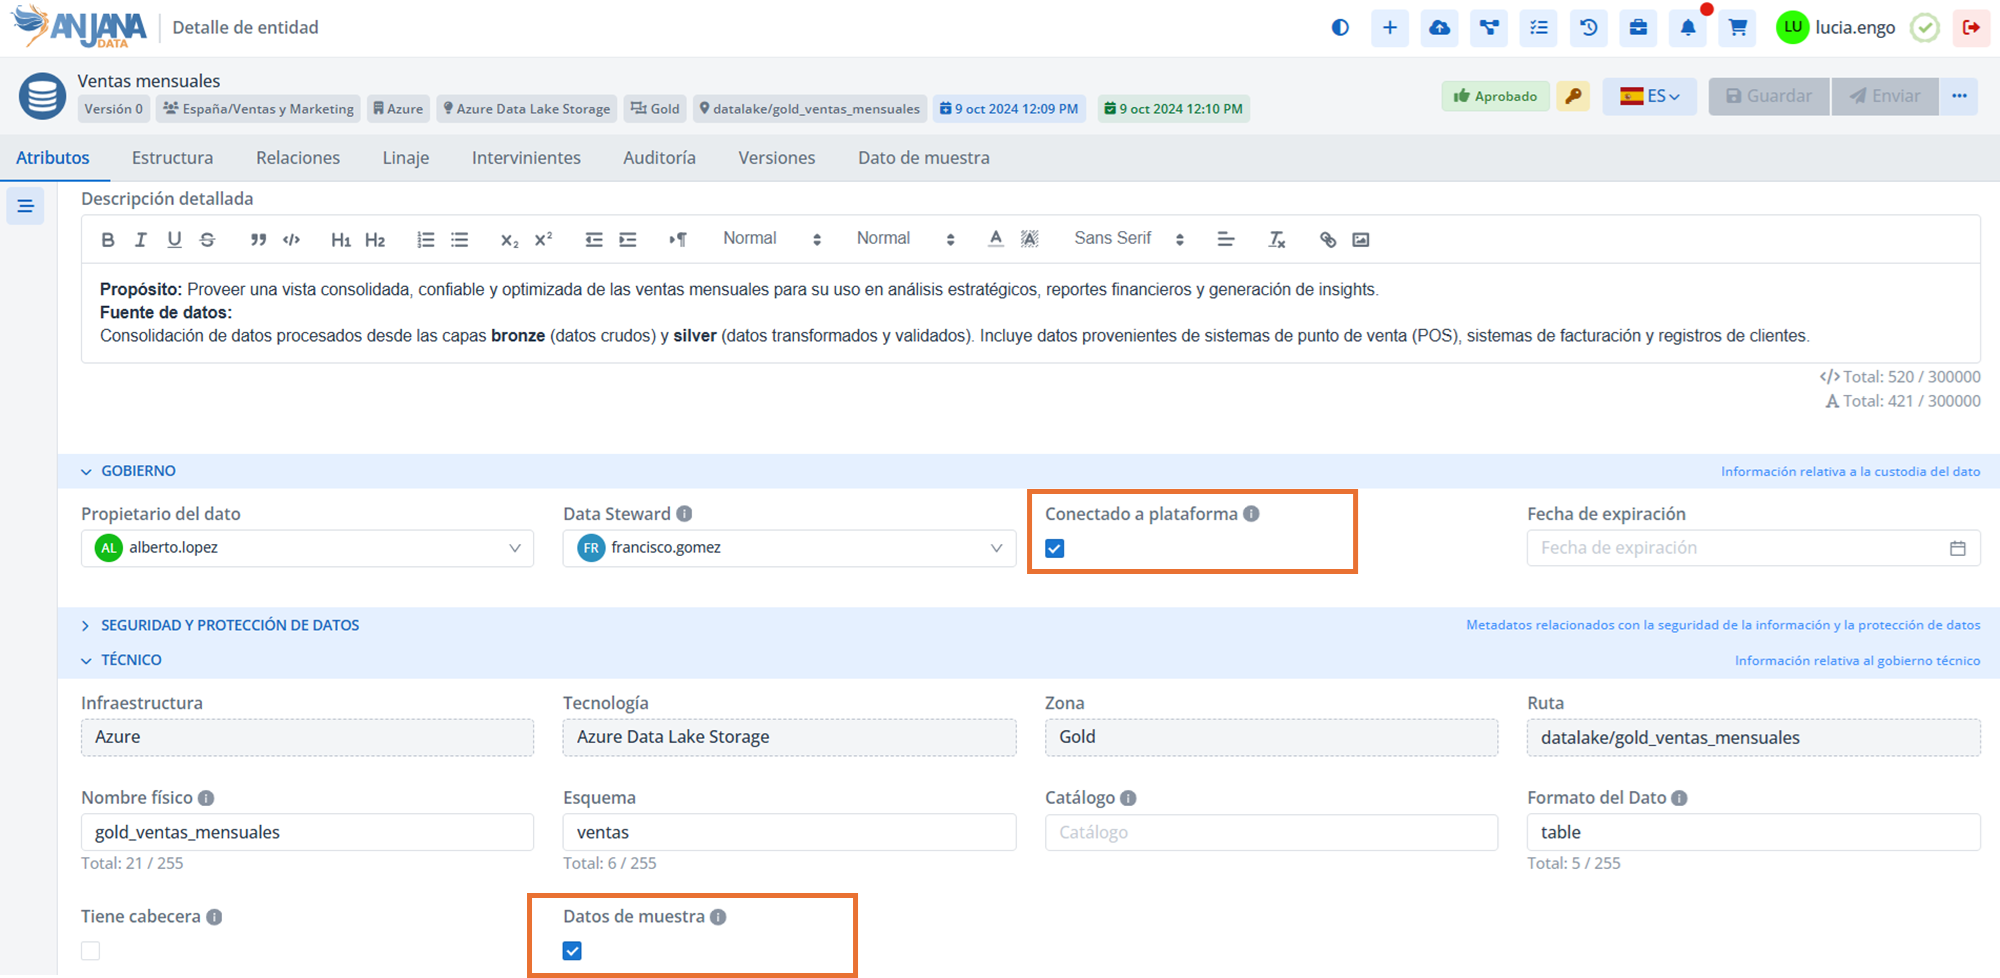Click the golden key icon
The height and width of the screenshot is (978, 2000).
pyautogui.click(x=1573, y=96)
